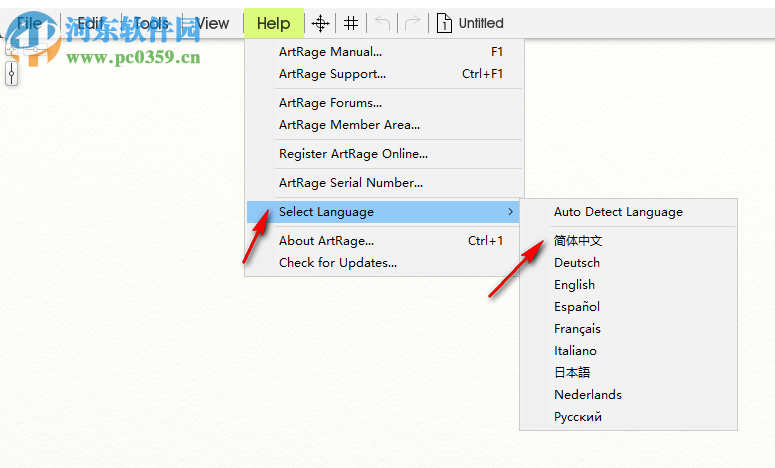The width and height of the screenshot is (775, 468).
Task: Select English language
Action: (628, 285)
